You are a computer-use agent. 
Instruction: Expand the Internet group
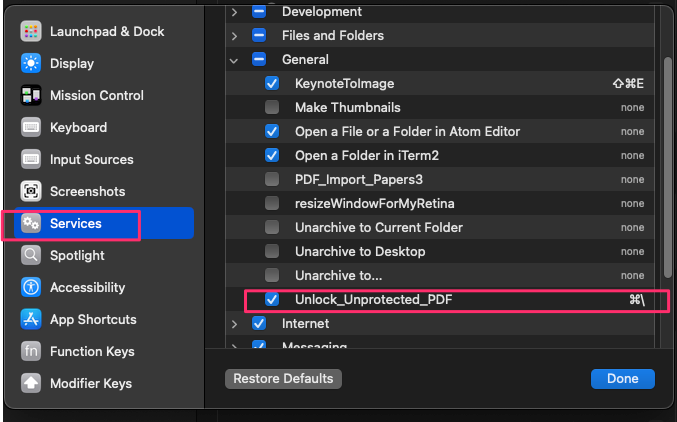pyautogui.click(x=234, y=324)
